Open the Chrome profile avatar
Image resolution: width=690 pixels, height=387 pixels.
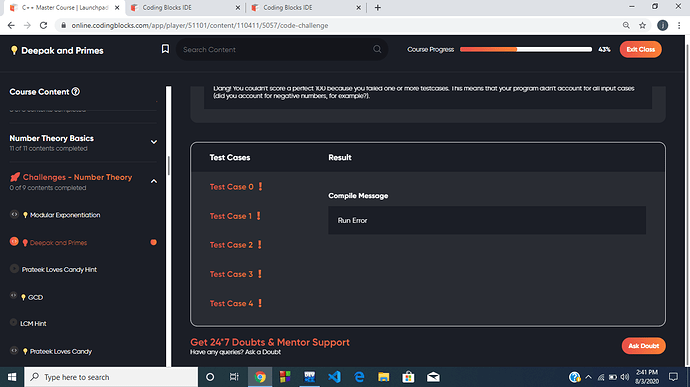(x=662, y=26)
